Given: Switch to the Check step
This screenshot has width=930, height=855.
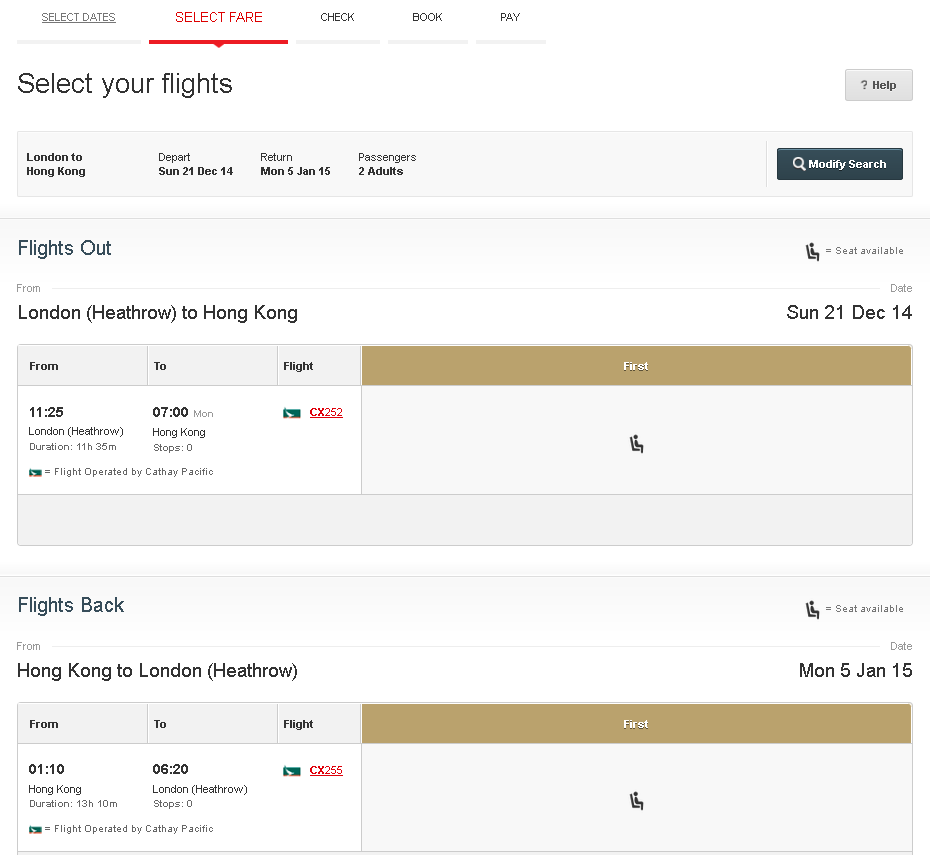Looking at the screenshot, I should click(x=337, y=18).
